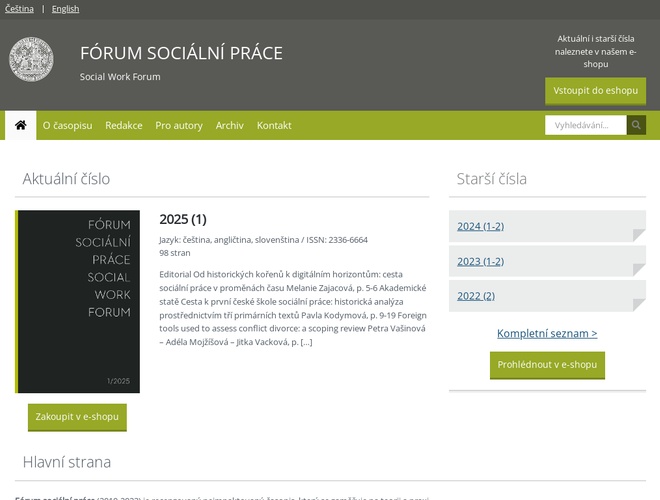Open the 2025 (1) journal cover thumbnail

tap(78, 301)
